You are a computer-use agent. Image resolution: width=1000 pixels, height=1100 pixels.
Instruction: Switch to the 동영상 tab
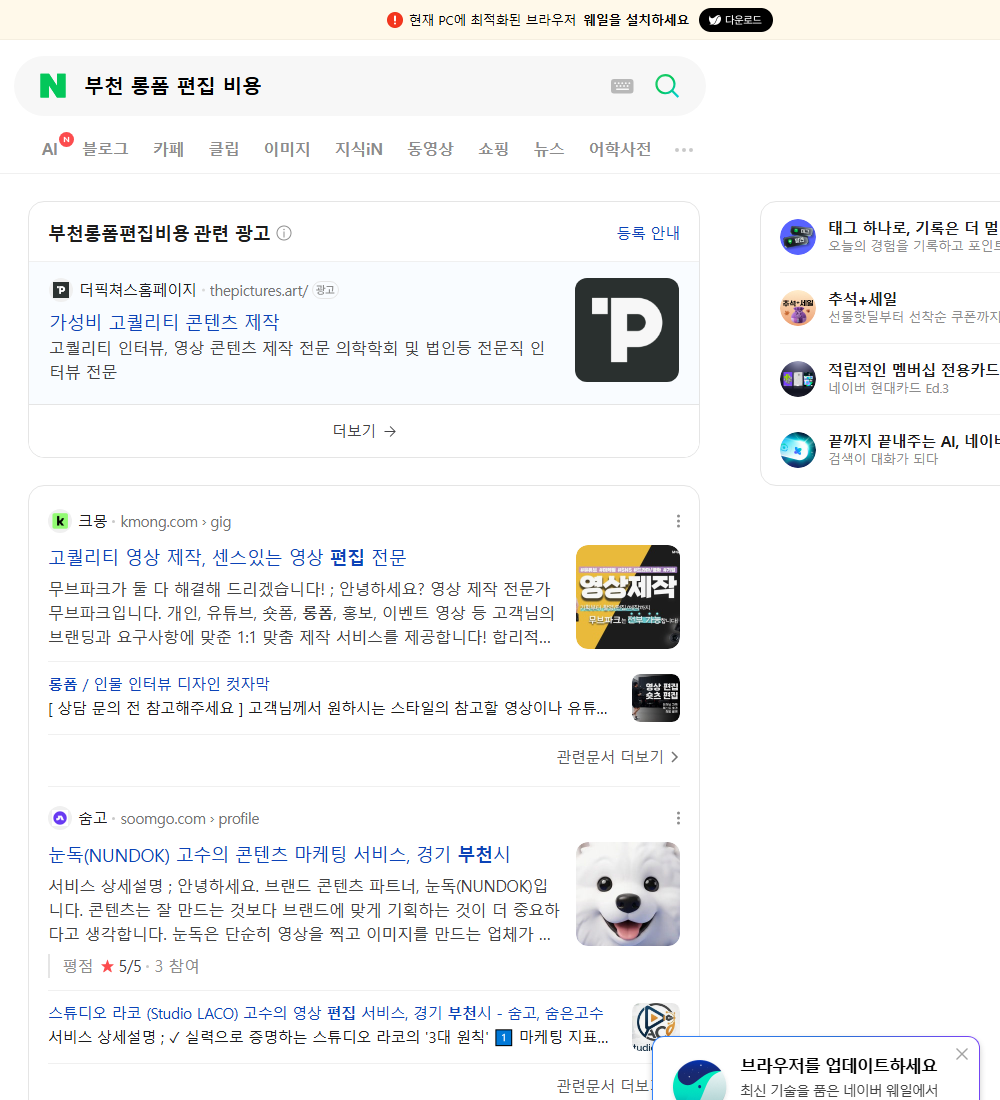430,149
